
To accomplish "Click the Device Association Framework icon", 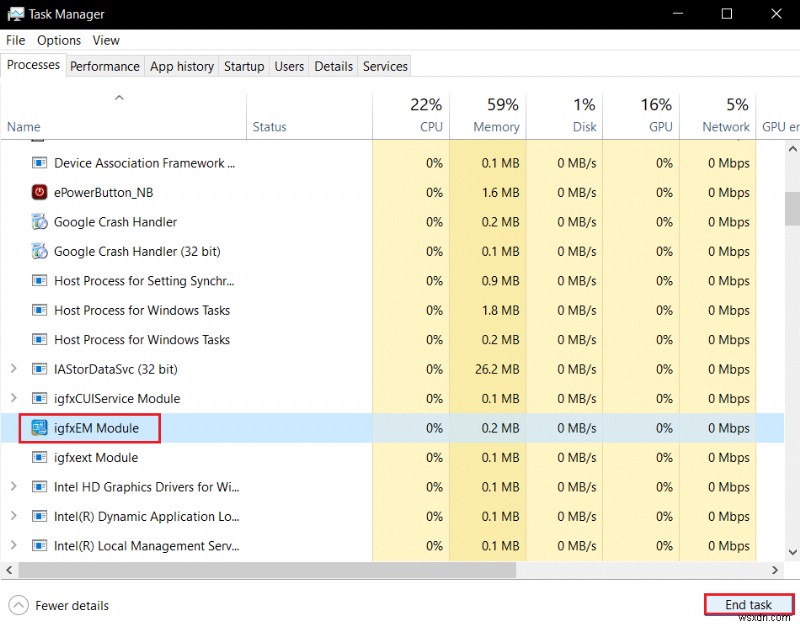I will [38, 163].
